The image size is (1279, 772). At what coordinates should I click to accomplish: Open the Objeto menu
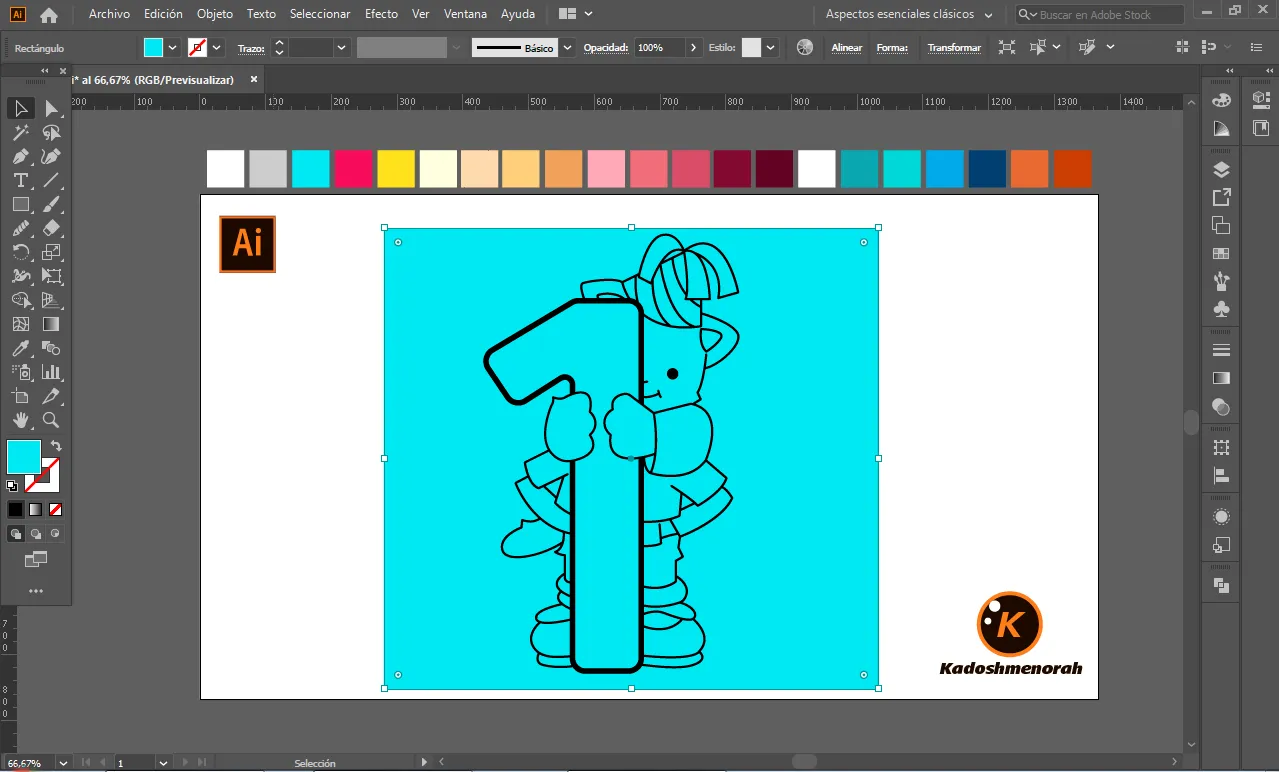tap(215, 14)
